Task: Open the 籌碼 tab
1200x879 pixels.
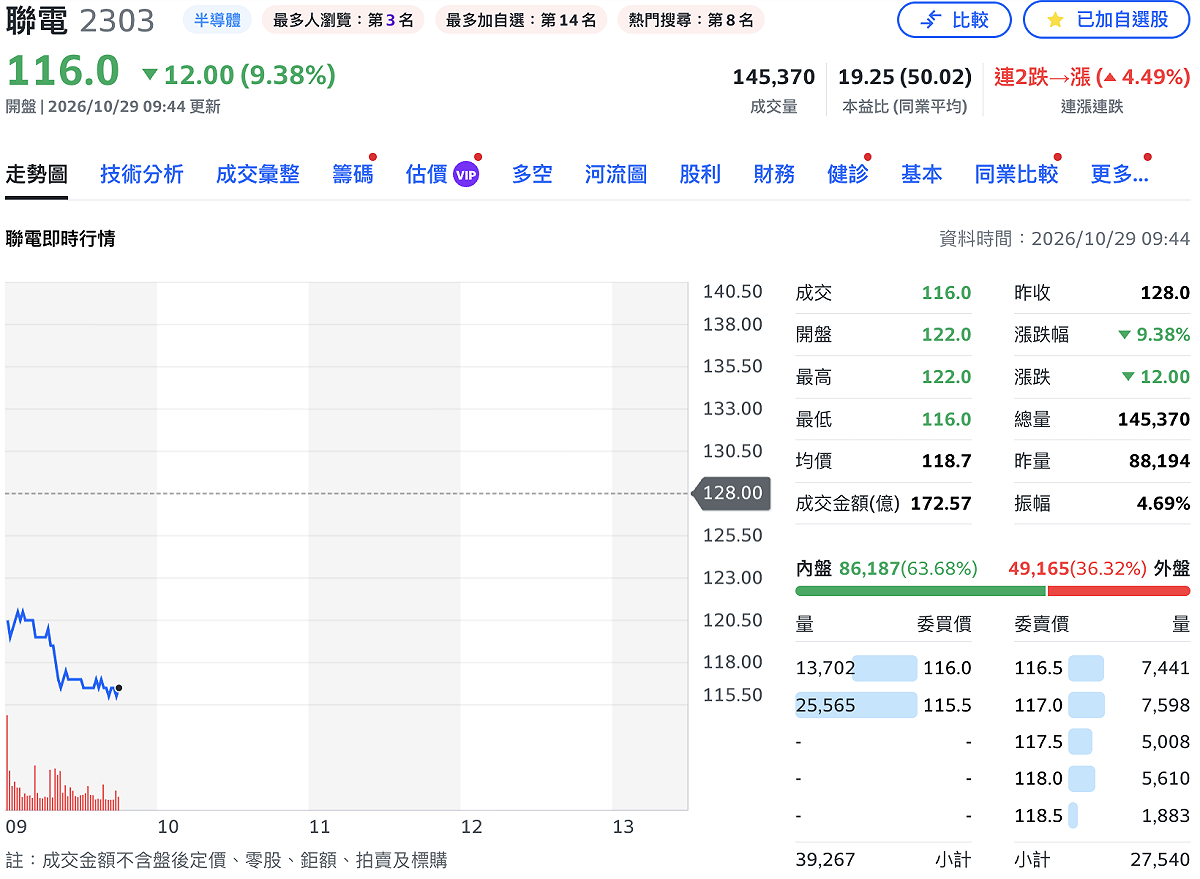Action: pyautogui.click(x=353, y=174)
